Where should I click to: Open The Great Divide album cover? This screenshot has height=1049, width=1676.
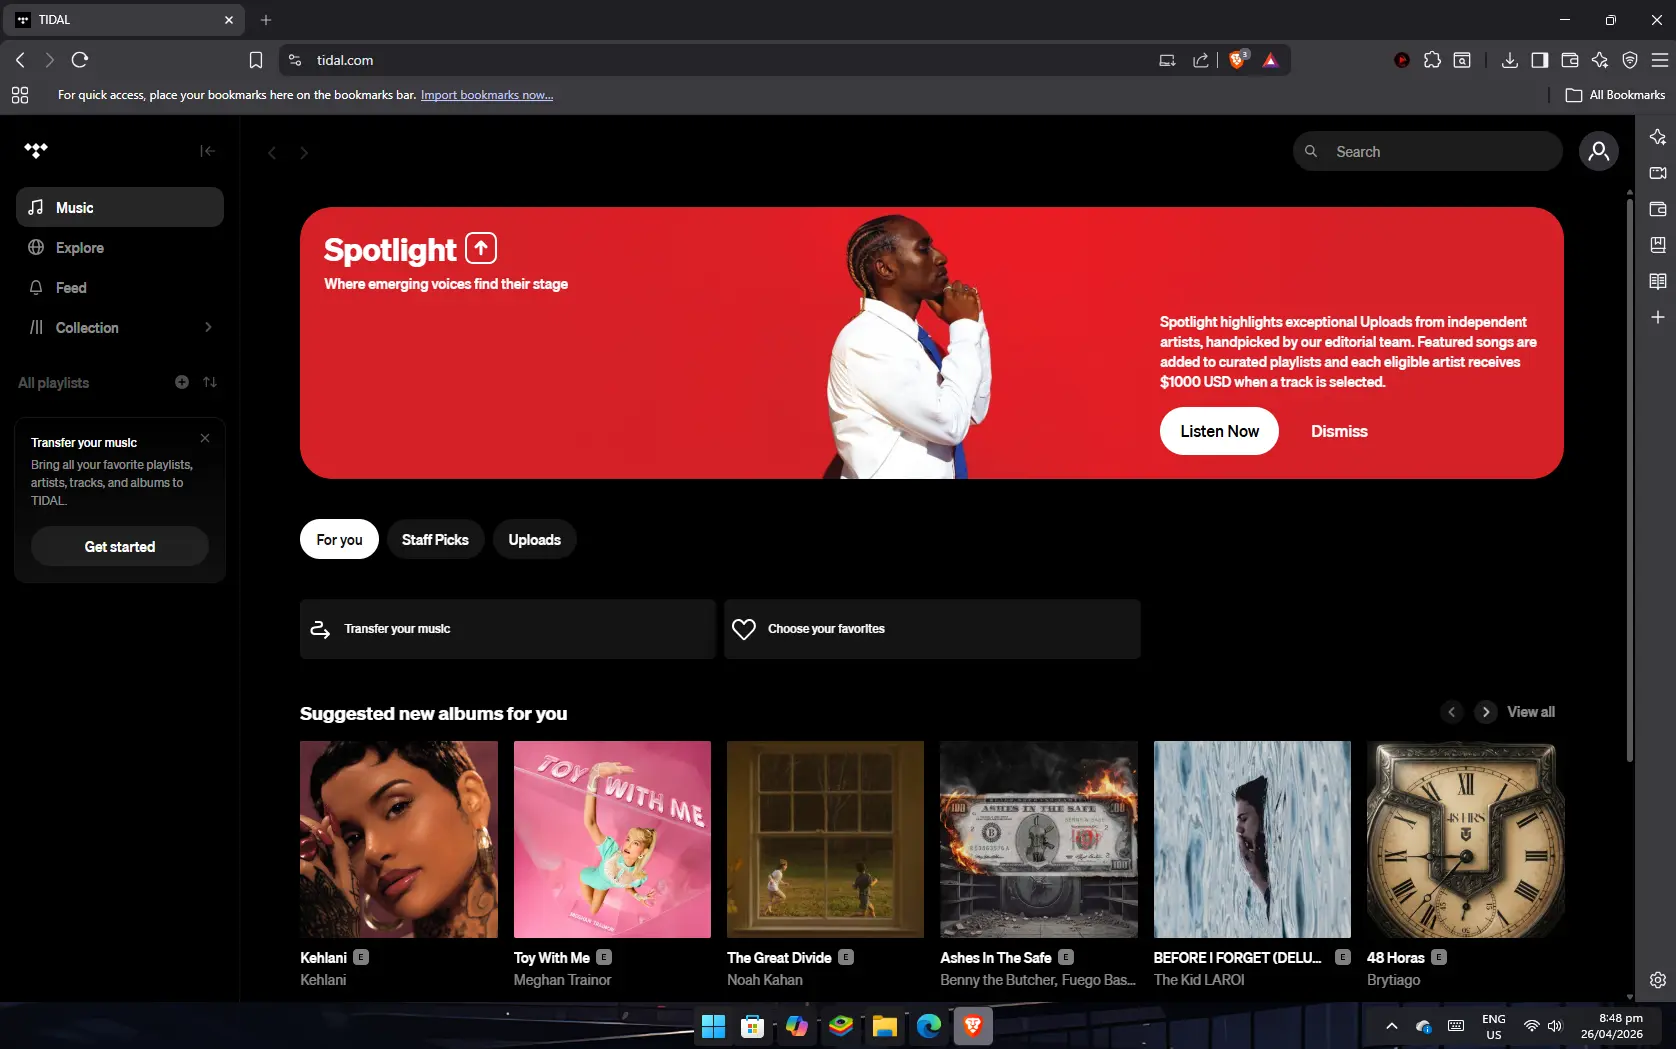[x=825, y=839]
